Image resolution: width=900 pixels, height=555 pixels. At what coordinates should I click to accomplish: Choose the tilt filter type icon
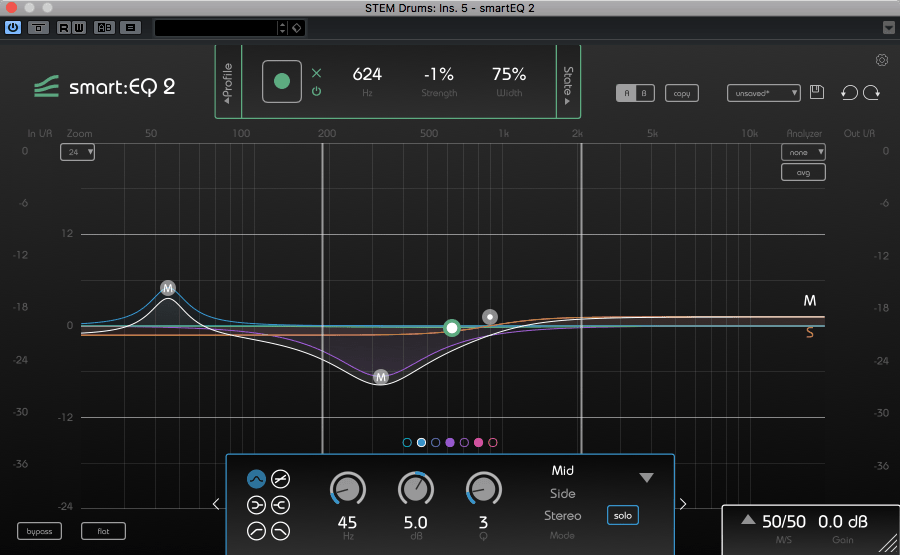pyautogui.click(x=280, y=479)
